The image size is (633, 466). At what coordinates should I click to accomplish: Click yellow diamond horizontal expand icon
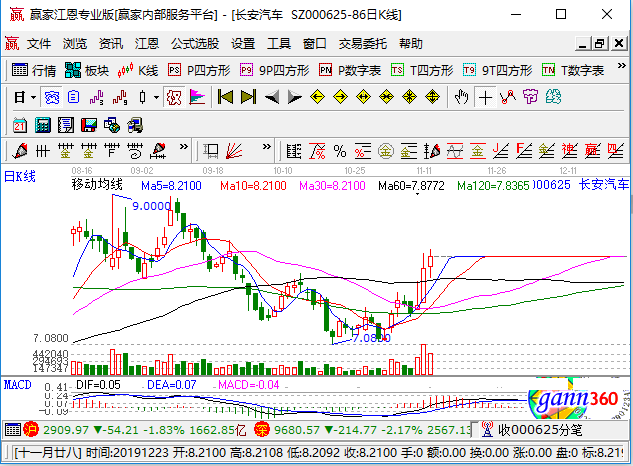(364, 97)
